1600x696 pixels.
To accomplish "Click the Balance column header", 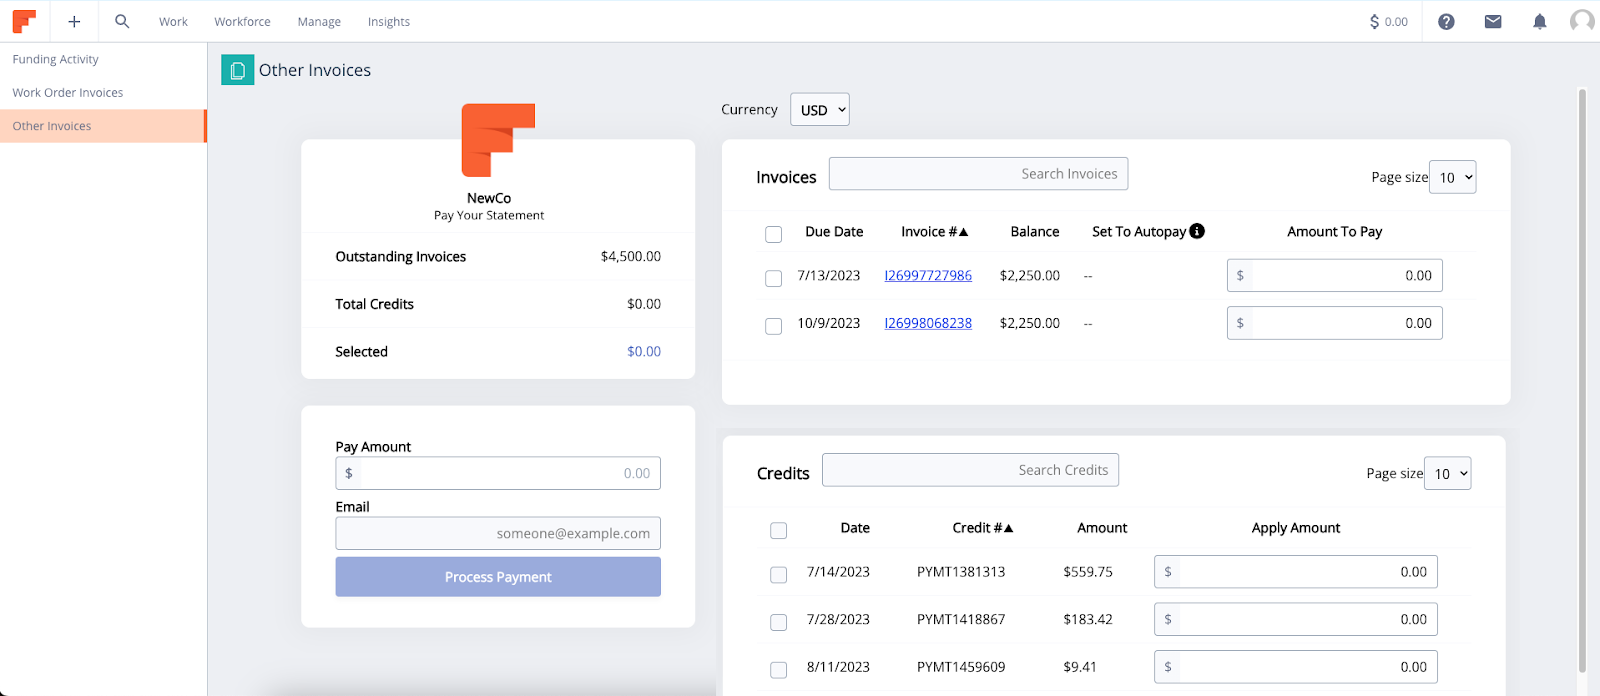I will click(x=1035, y=232).
